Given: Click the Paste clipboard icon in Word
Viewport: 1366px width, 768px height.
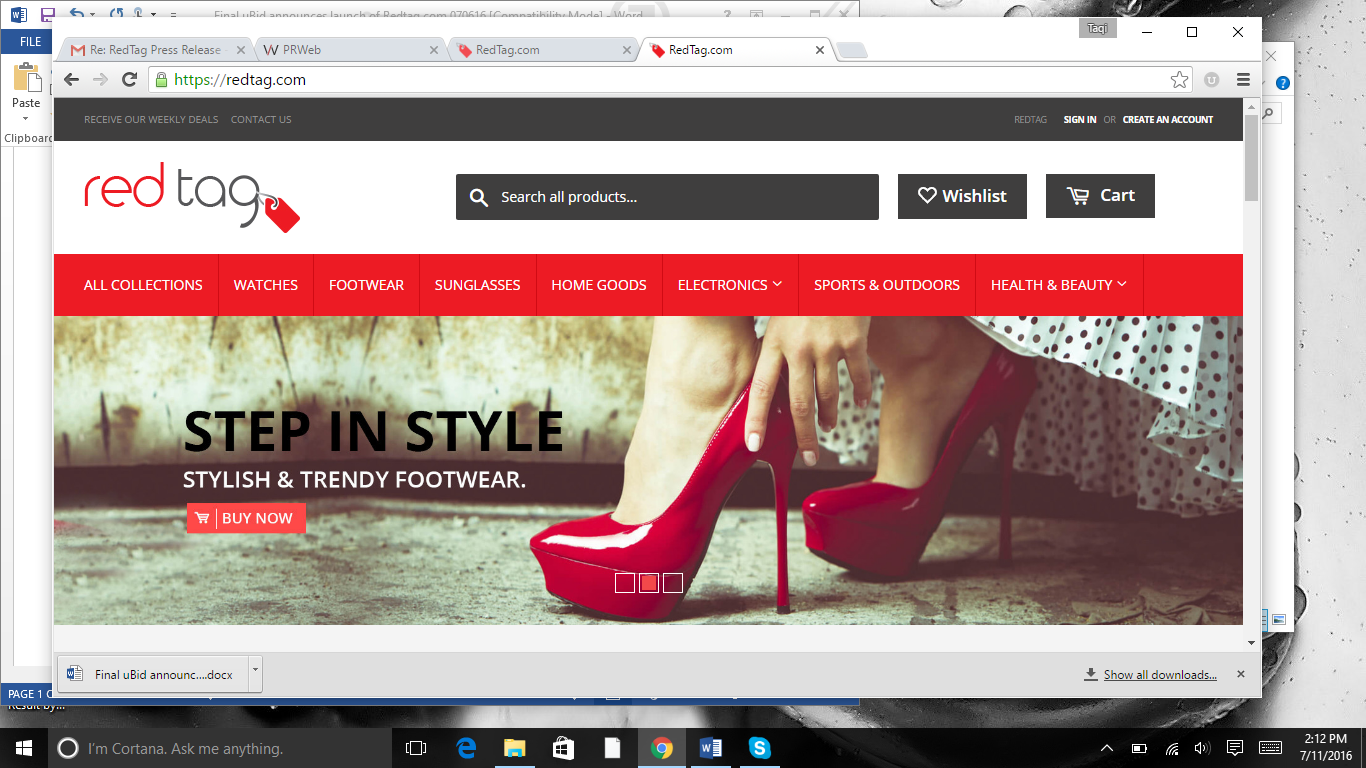Looking at the screenshot, I should pyautogui.click(x=26, y=78).
